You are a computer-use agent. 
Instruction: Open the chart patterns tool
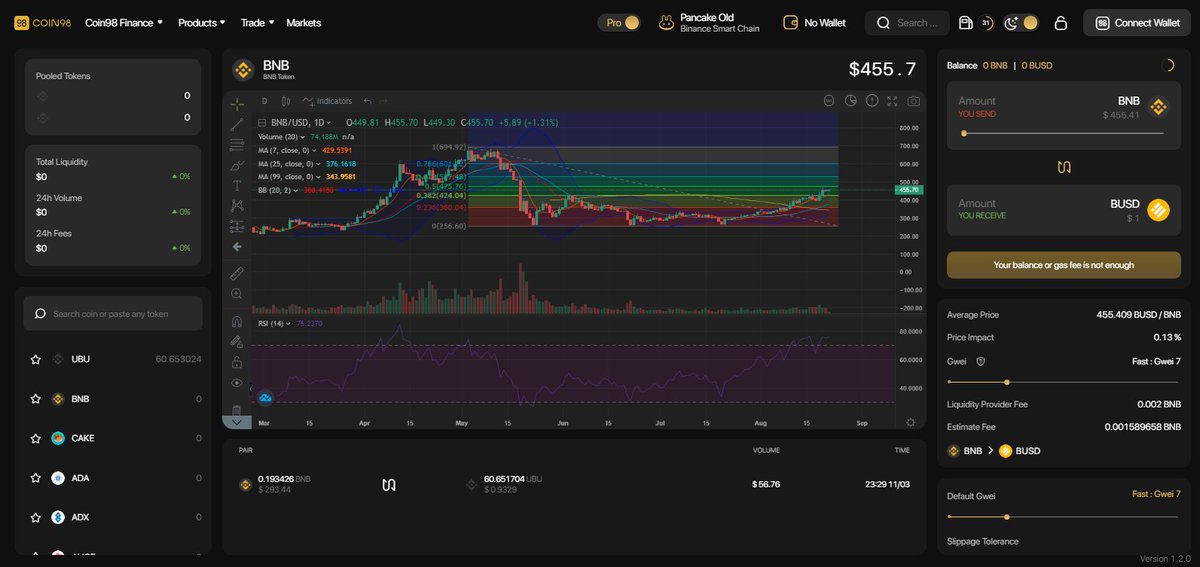237,205
